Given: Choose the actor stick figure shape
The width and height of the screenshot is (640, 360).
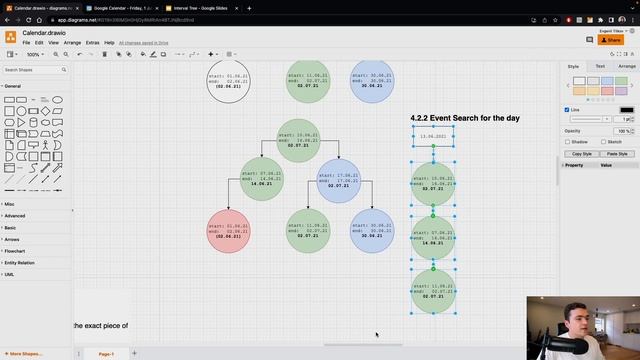Looking at the screenshot, I should pos(45,145).
